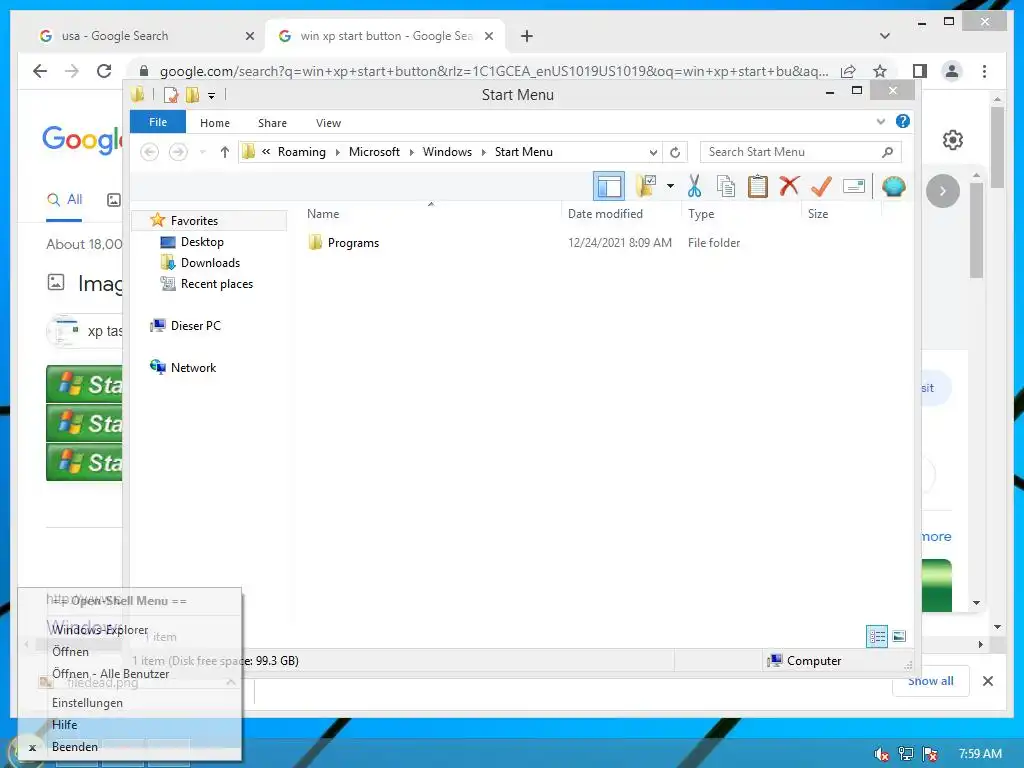Image resolution: width=1024 pixels, height=768 pixels.
Task: Click the Copy icon in Explorer toolbar
Action: coord(726,186)
